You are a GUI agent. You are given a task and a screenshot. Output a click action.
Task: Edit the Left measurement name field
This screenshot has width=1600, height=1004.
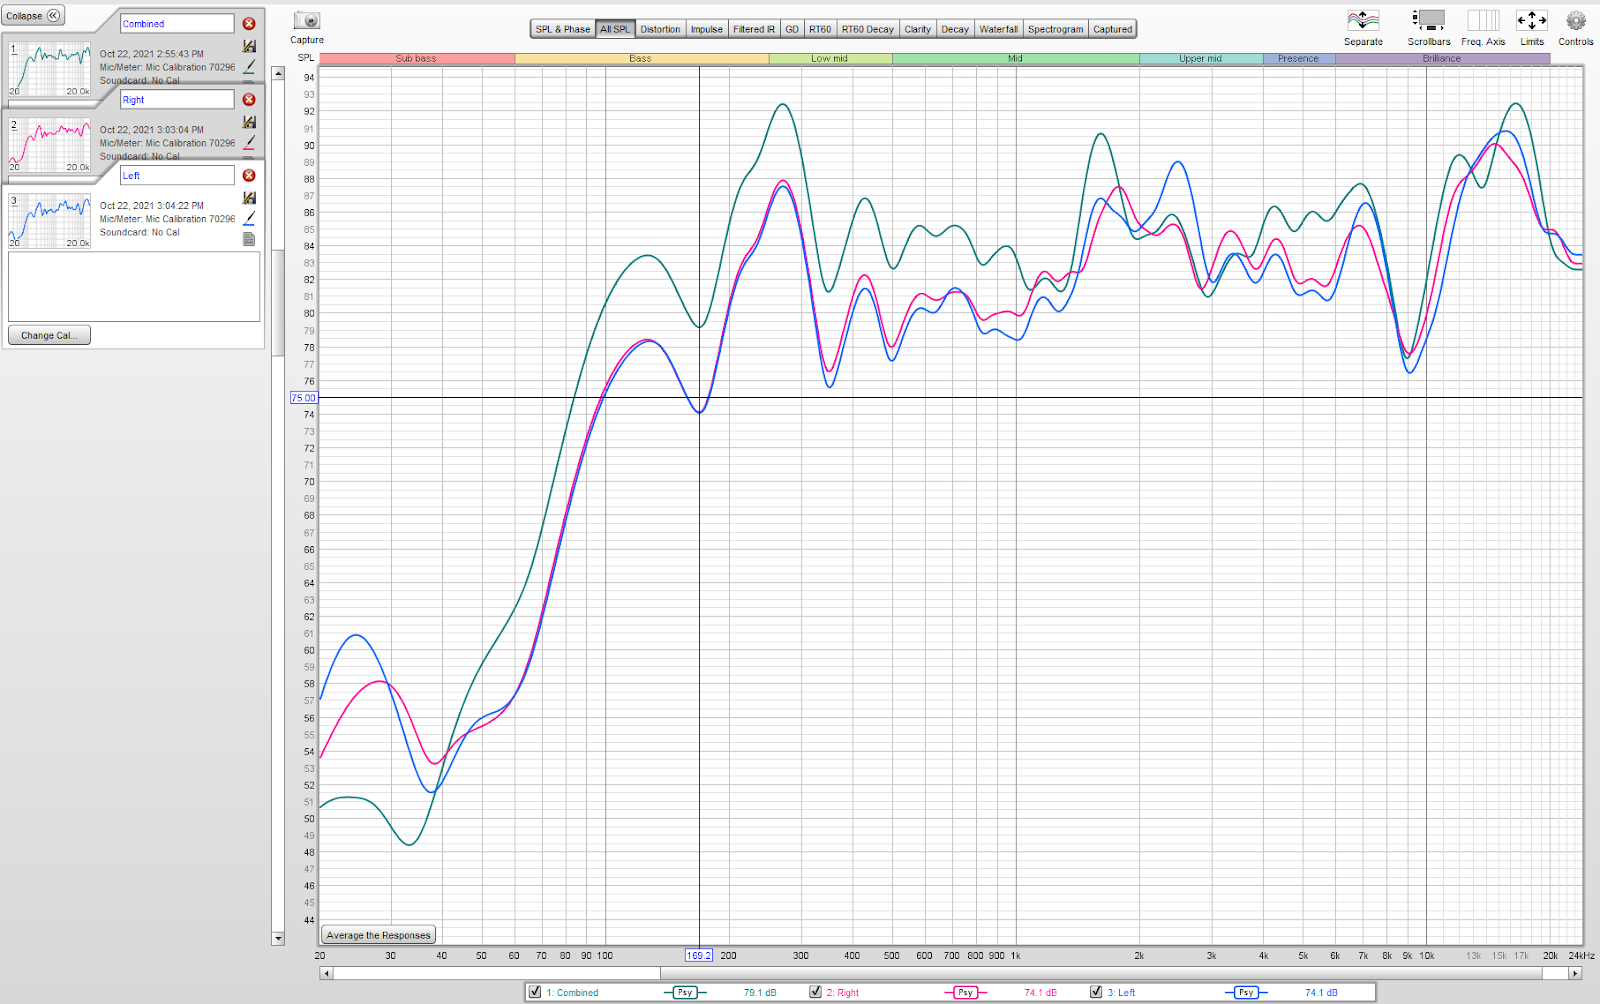(x=177, y=176)
